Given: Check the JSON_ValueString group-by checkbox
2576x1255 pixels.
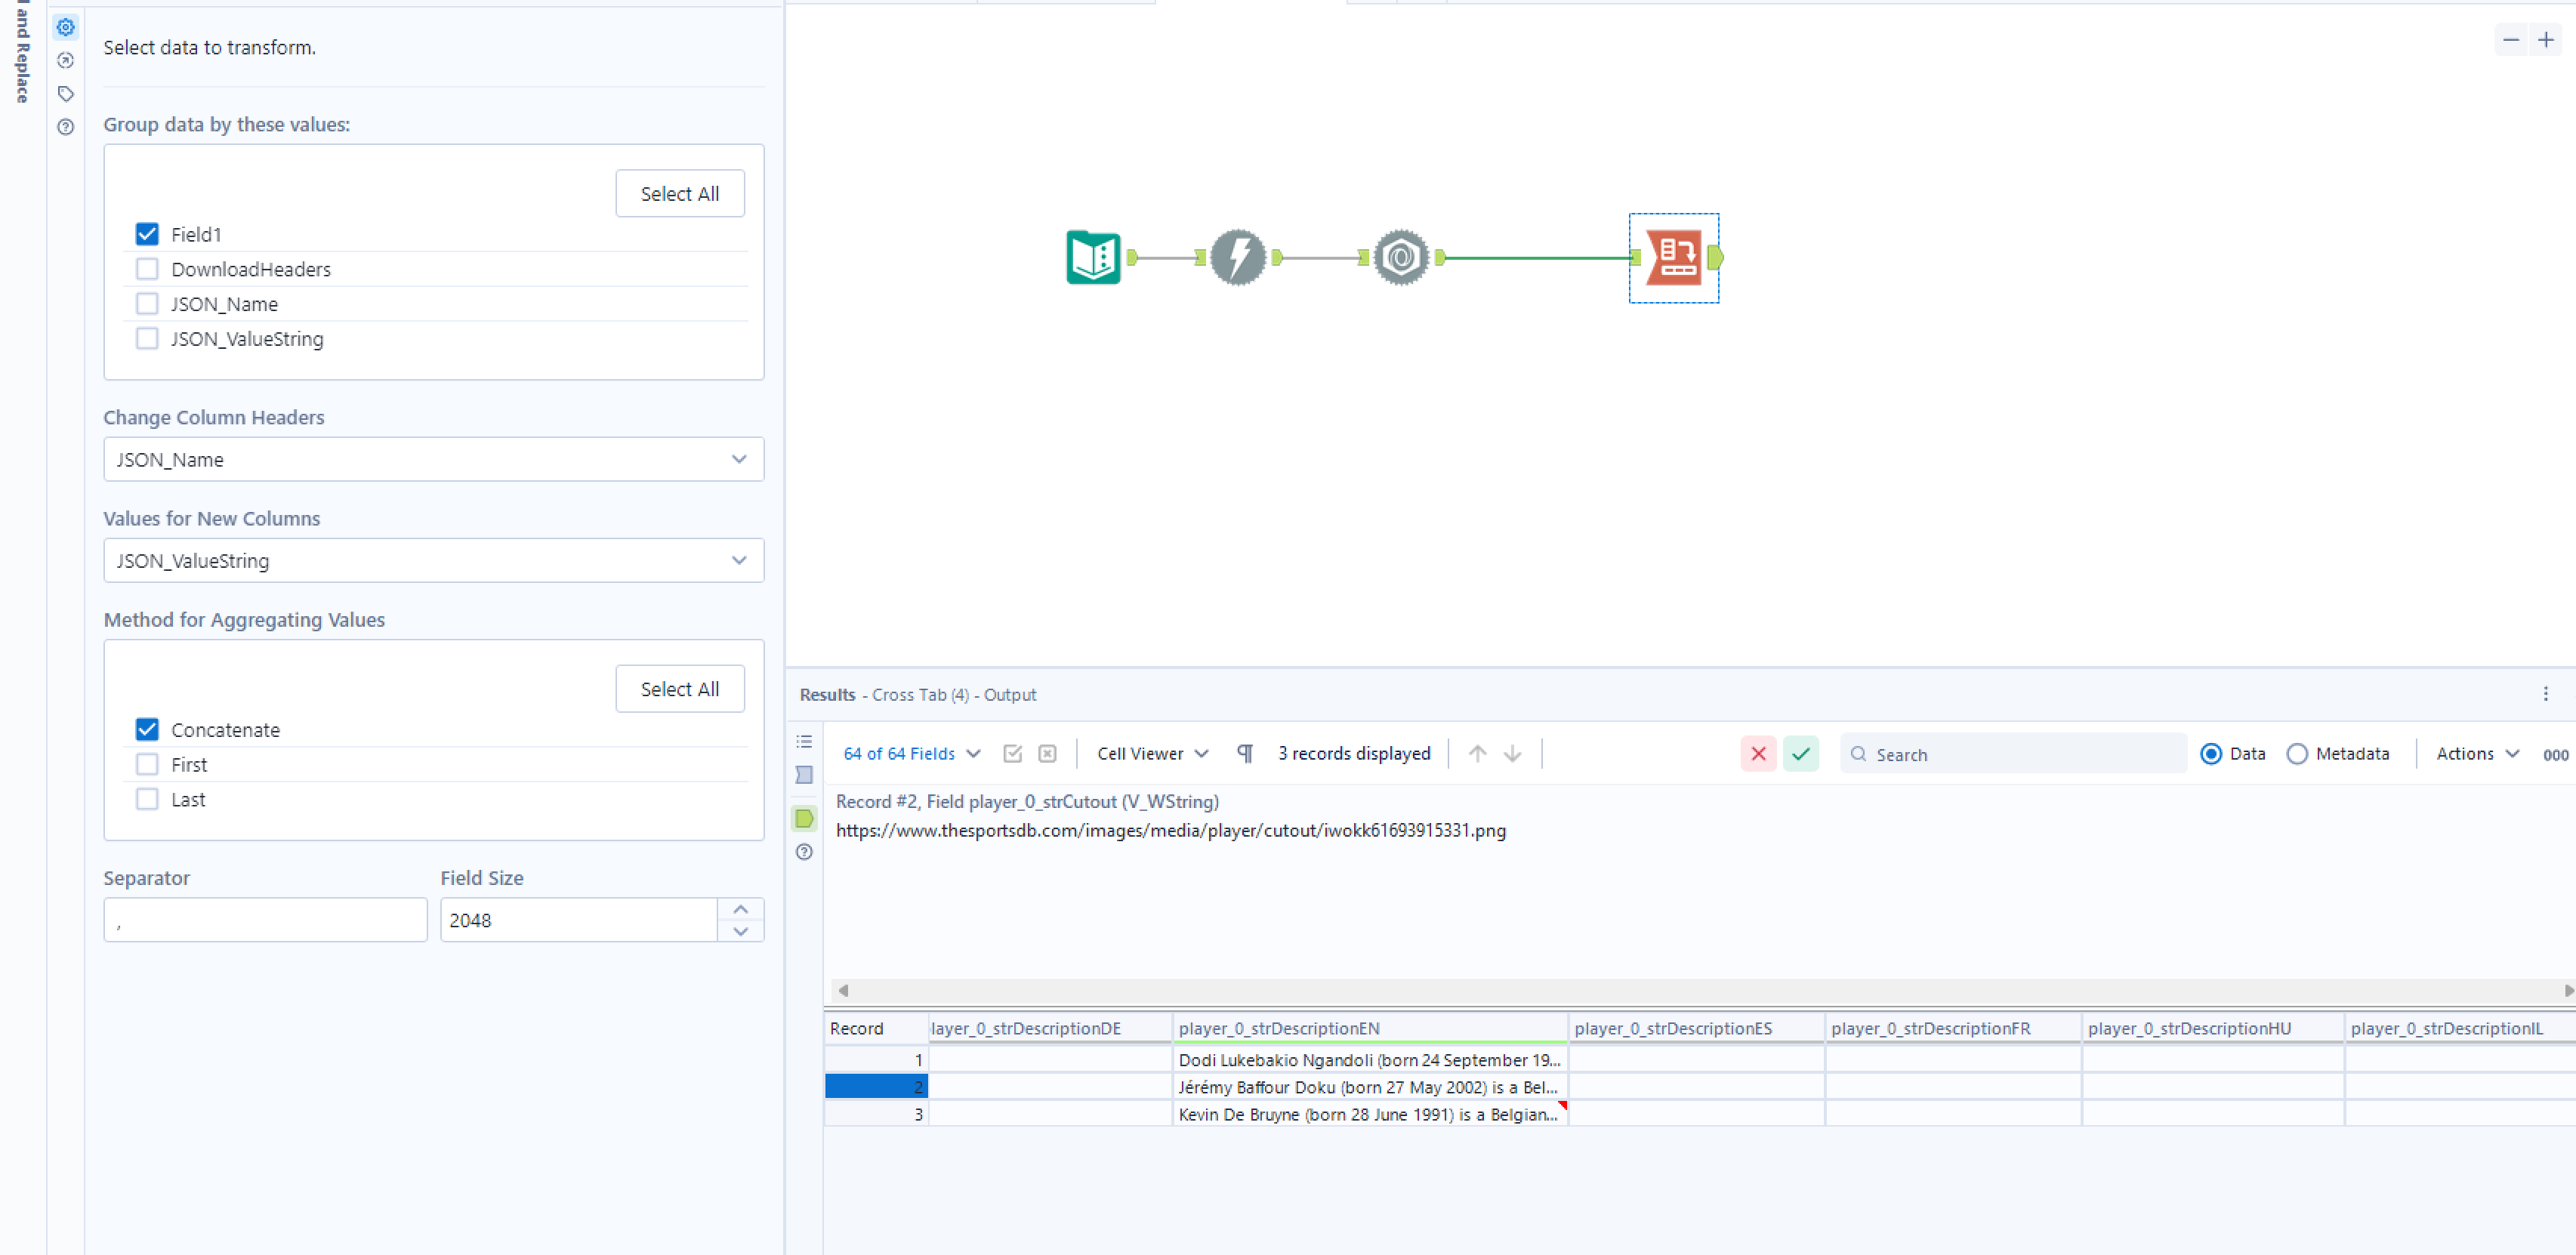Looking at the screenshot, I should 147,339.
